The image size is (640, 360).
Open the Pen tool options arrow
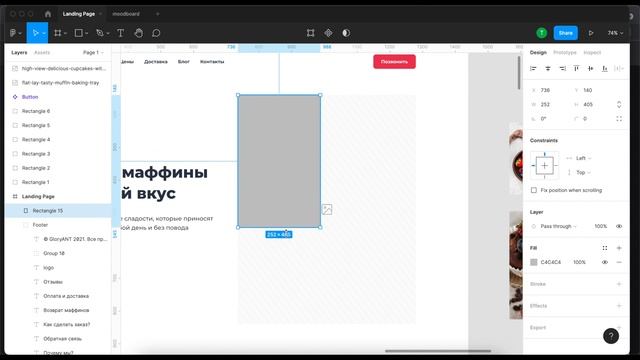[x=107, y=33]
